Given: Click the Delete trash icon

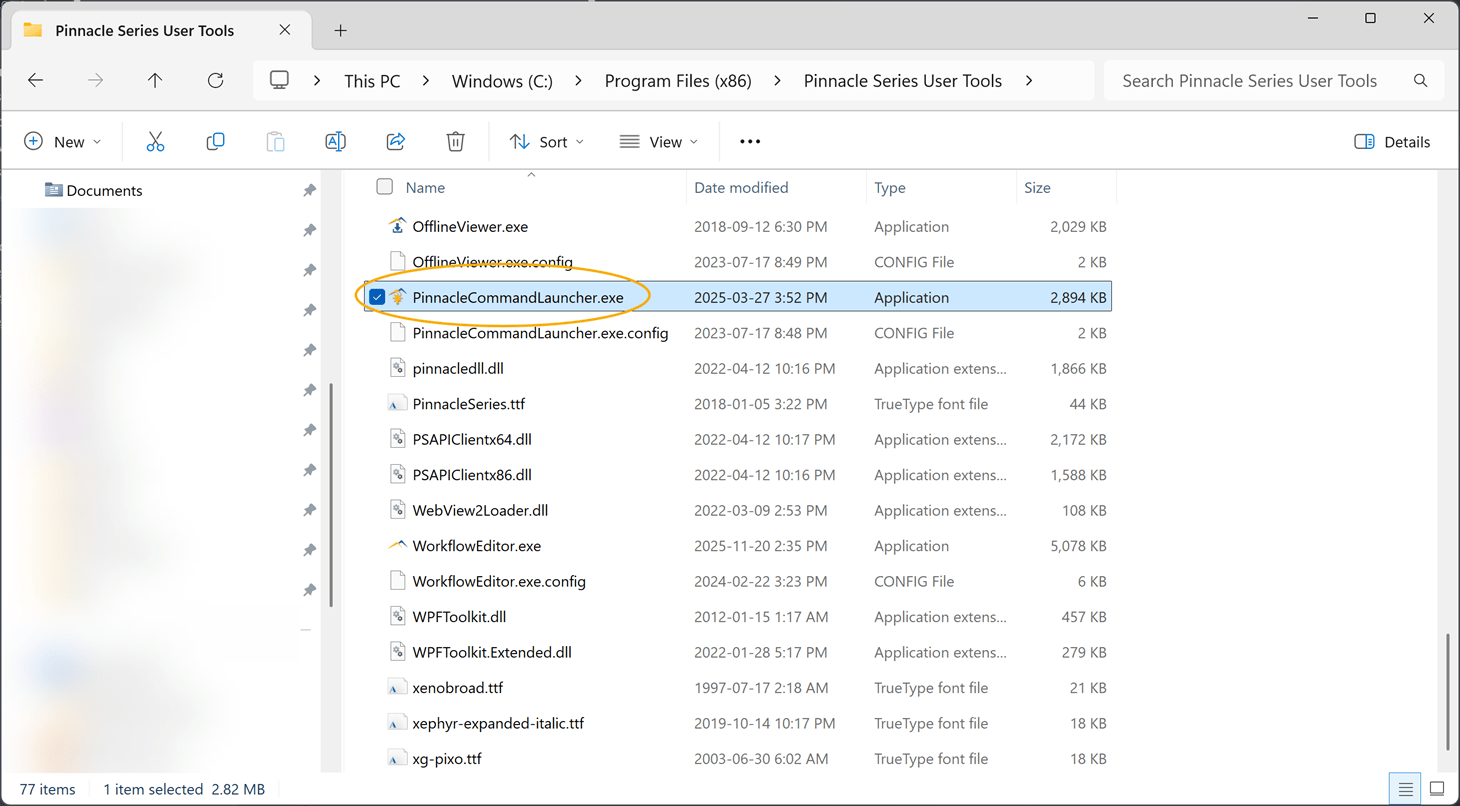Looking at the screenshot, I should [x=455, y=142].
